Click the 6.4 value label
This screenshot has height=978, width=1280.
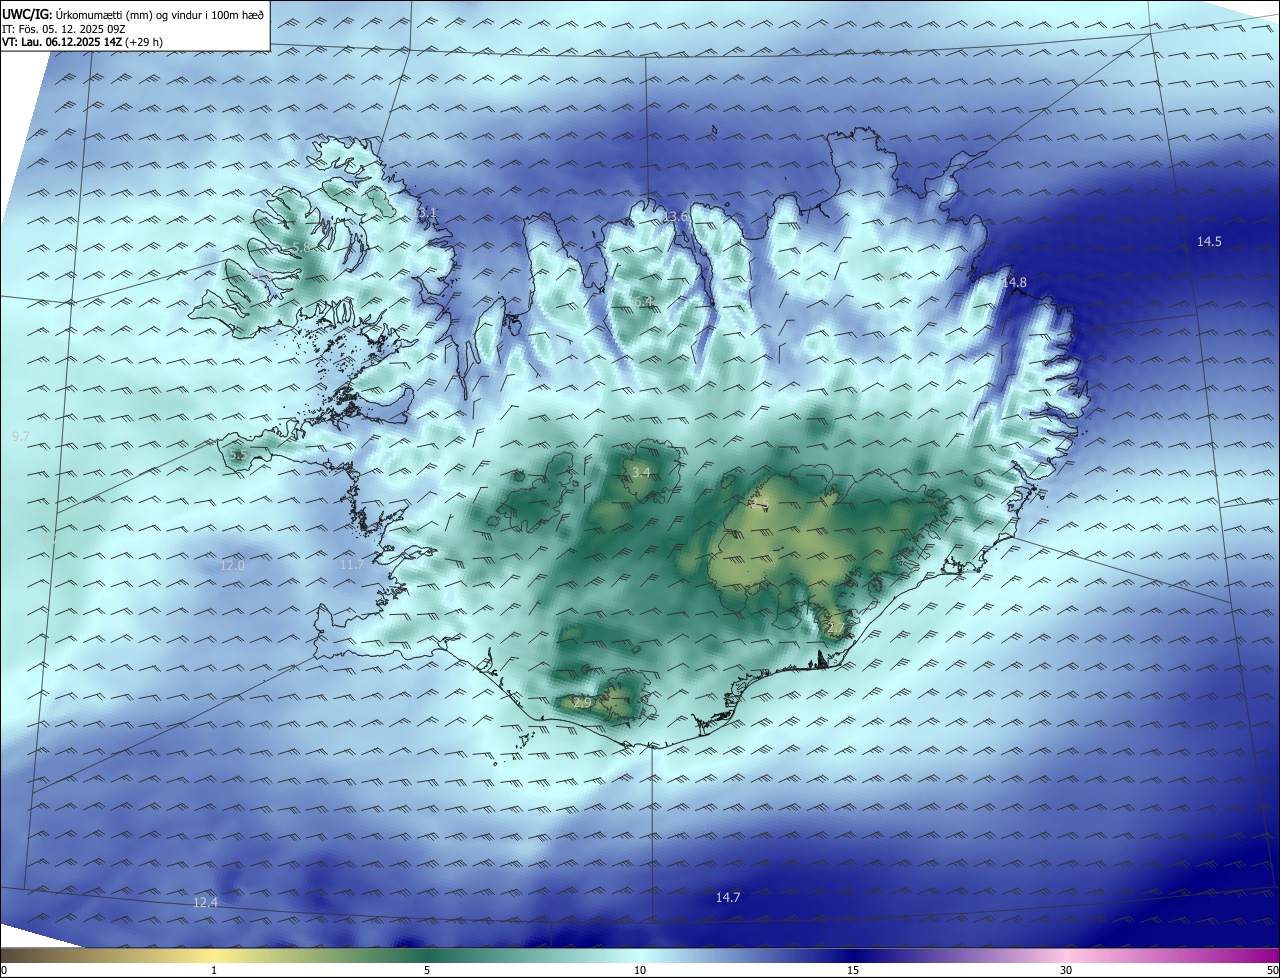[x=643, y=301]
